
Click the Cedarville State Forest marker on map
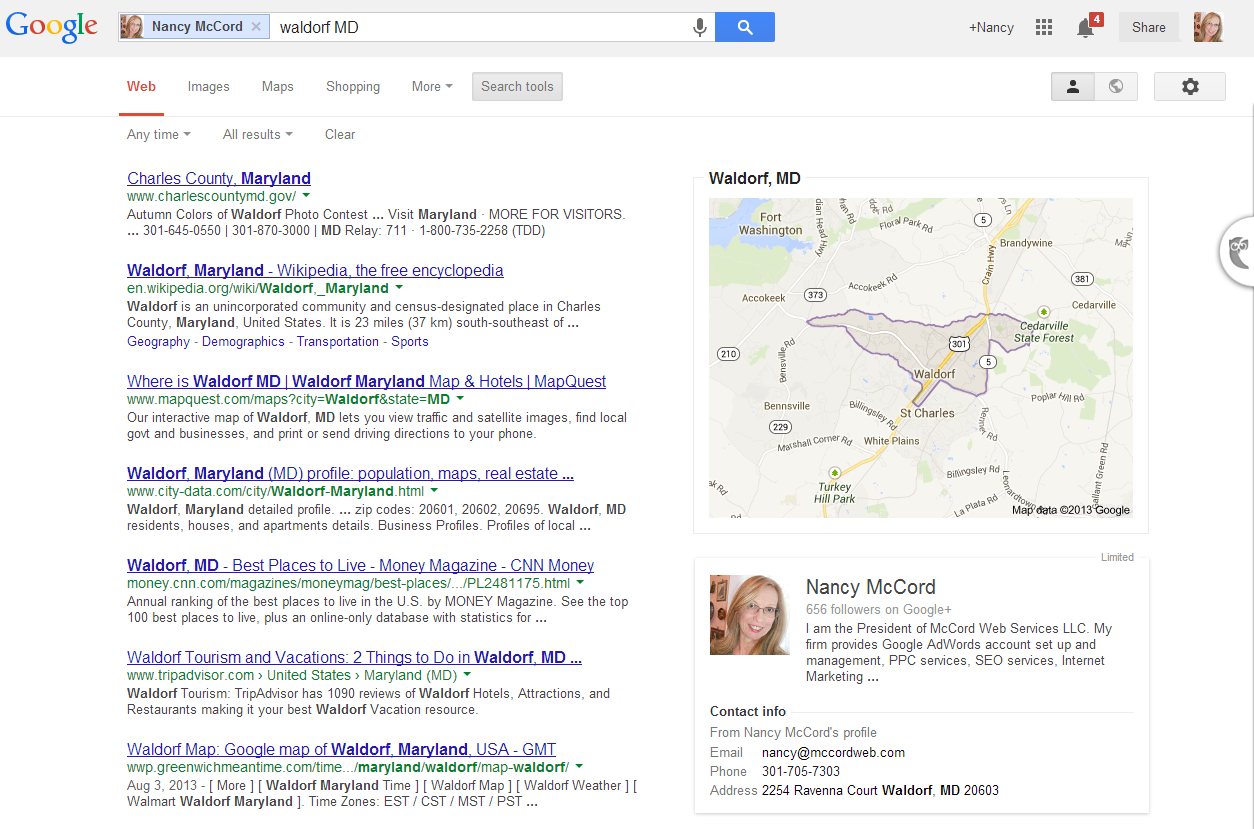[1044, 312]
